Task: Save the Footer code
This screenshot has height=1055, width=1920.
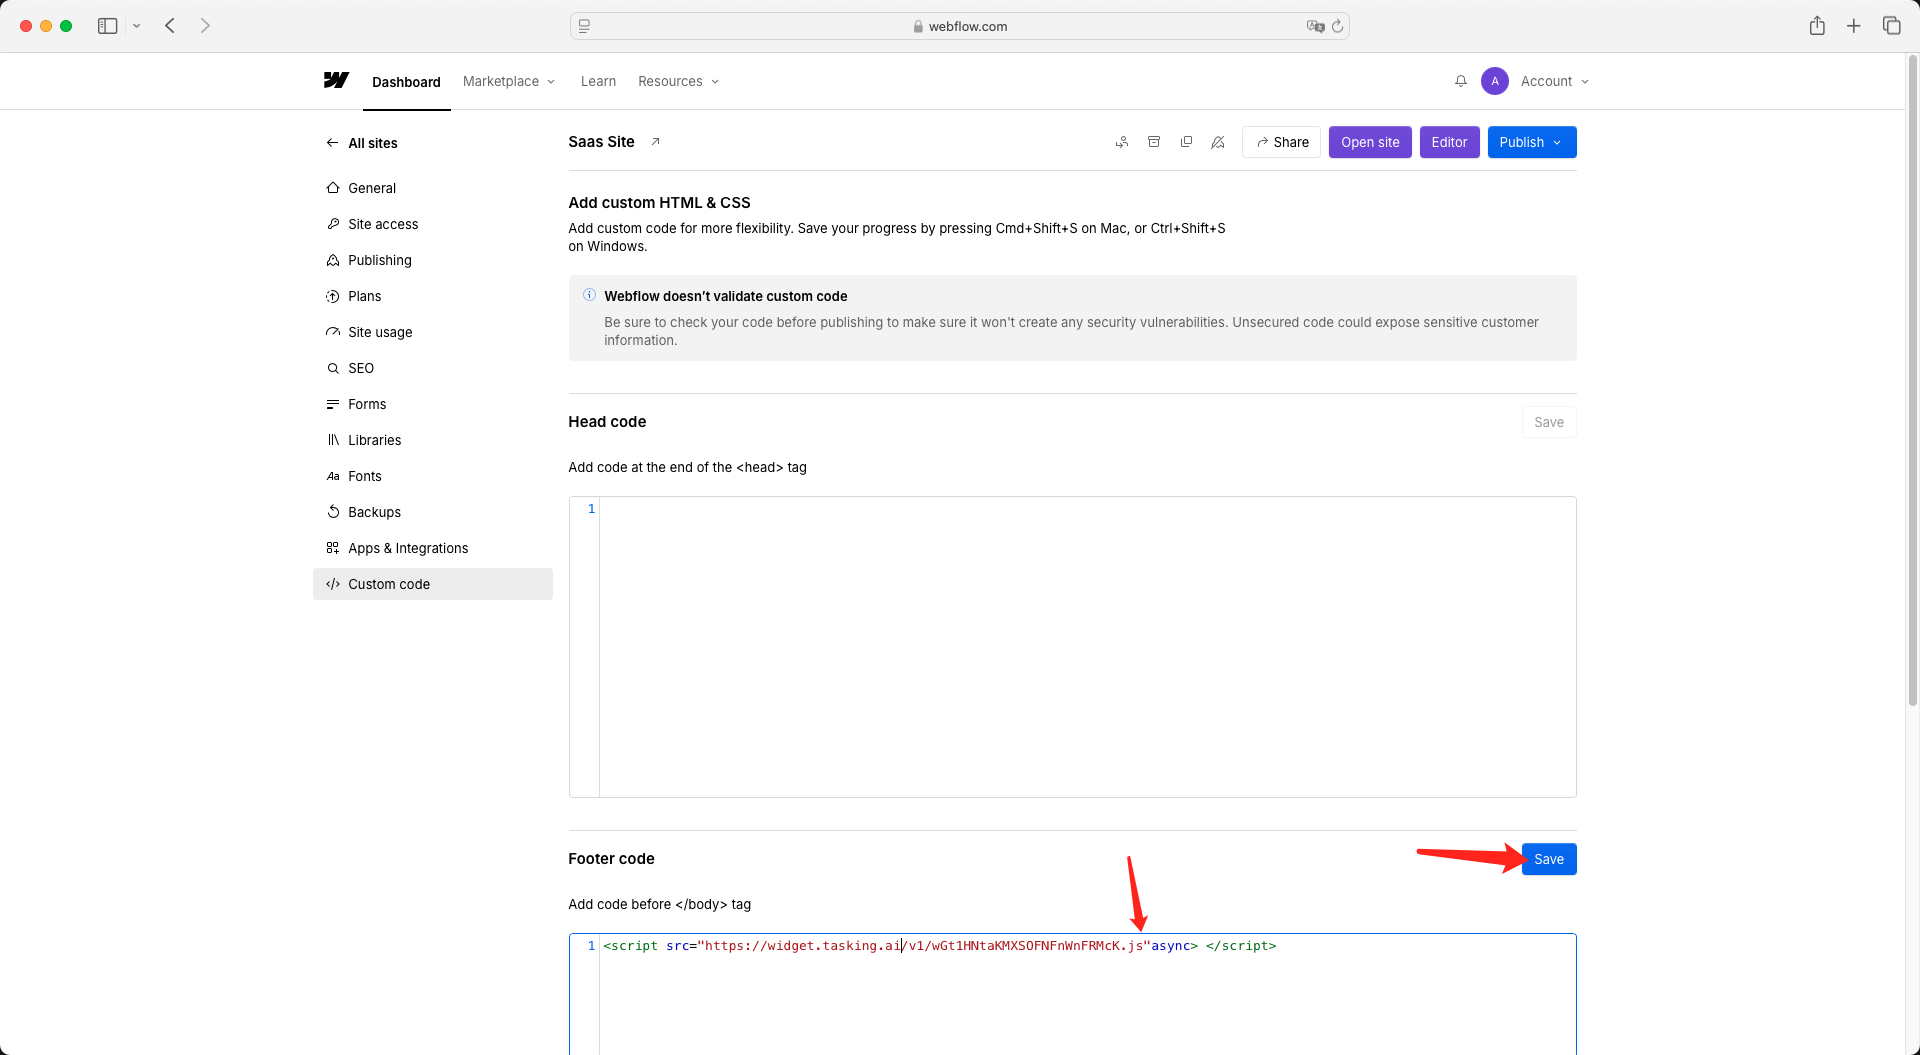Action: point(1549,859)
